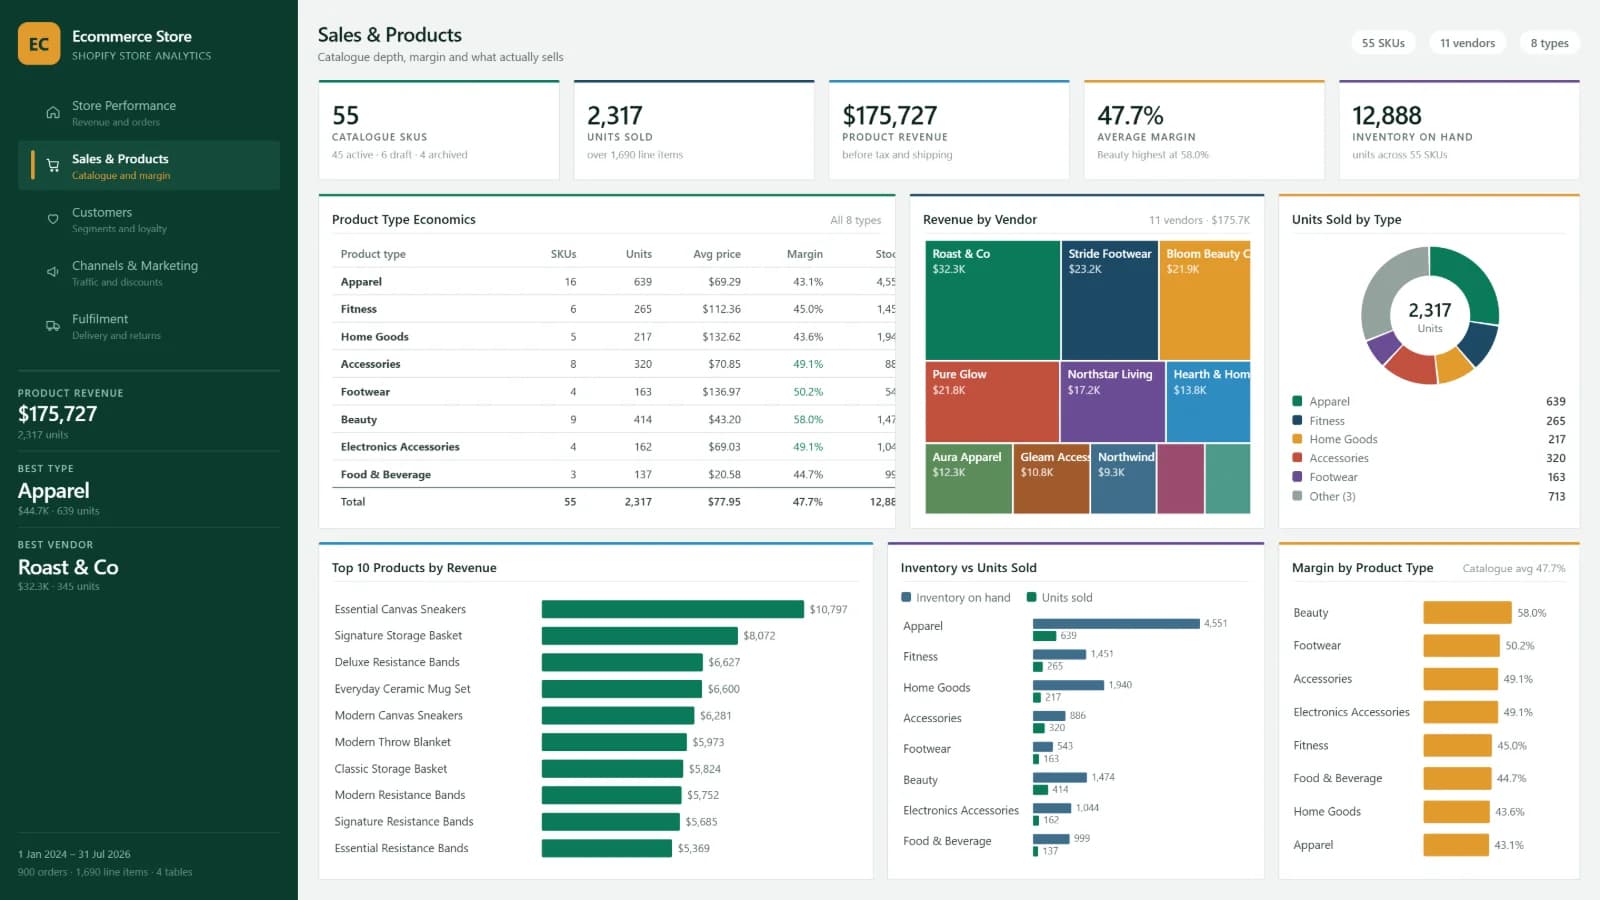Click the 11 vendors pill
The width and height of the screenshot is (1600, 900).
(1467, 43)
